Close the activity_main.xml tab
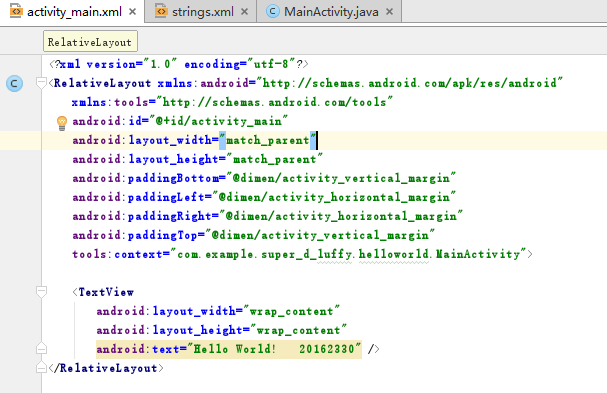This screenshot has height=393, width=607. pyautogui.click(x=132, y=12)
